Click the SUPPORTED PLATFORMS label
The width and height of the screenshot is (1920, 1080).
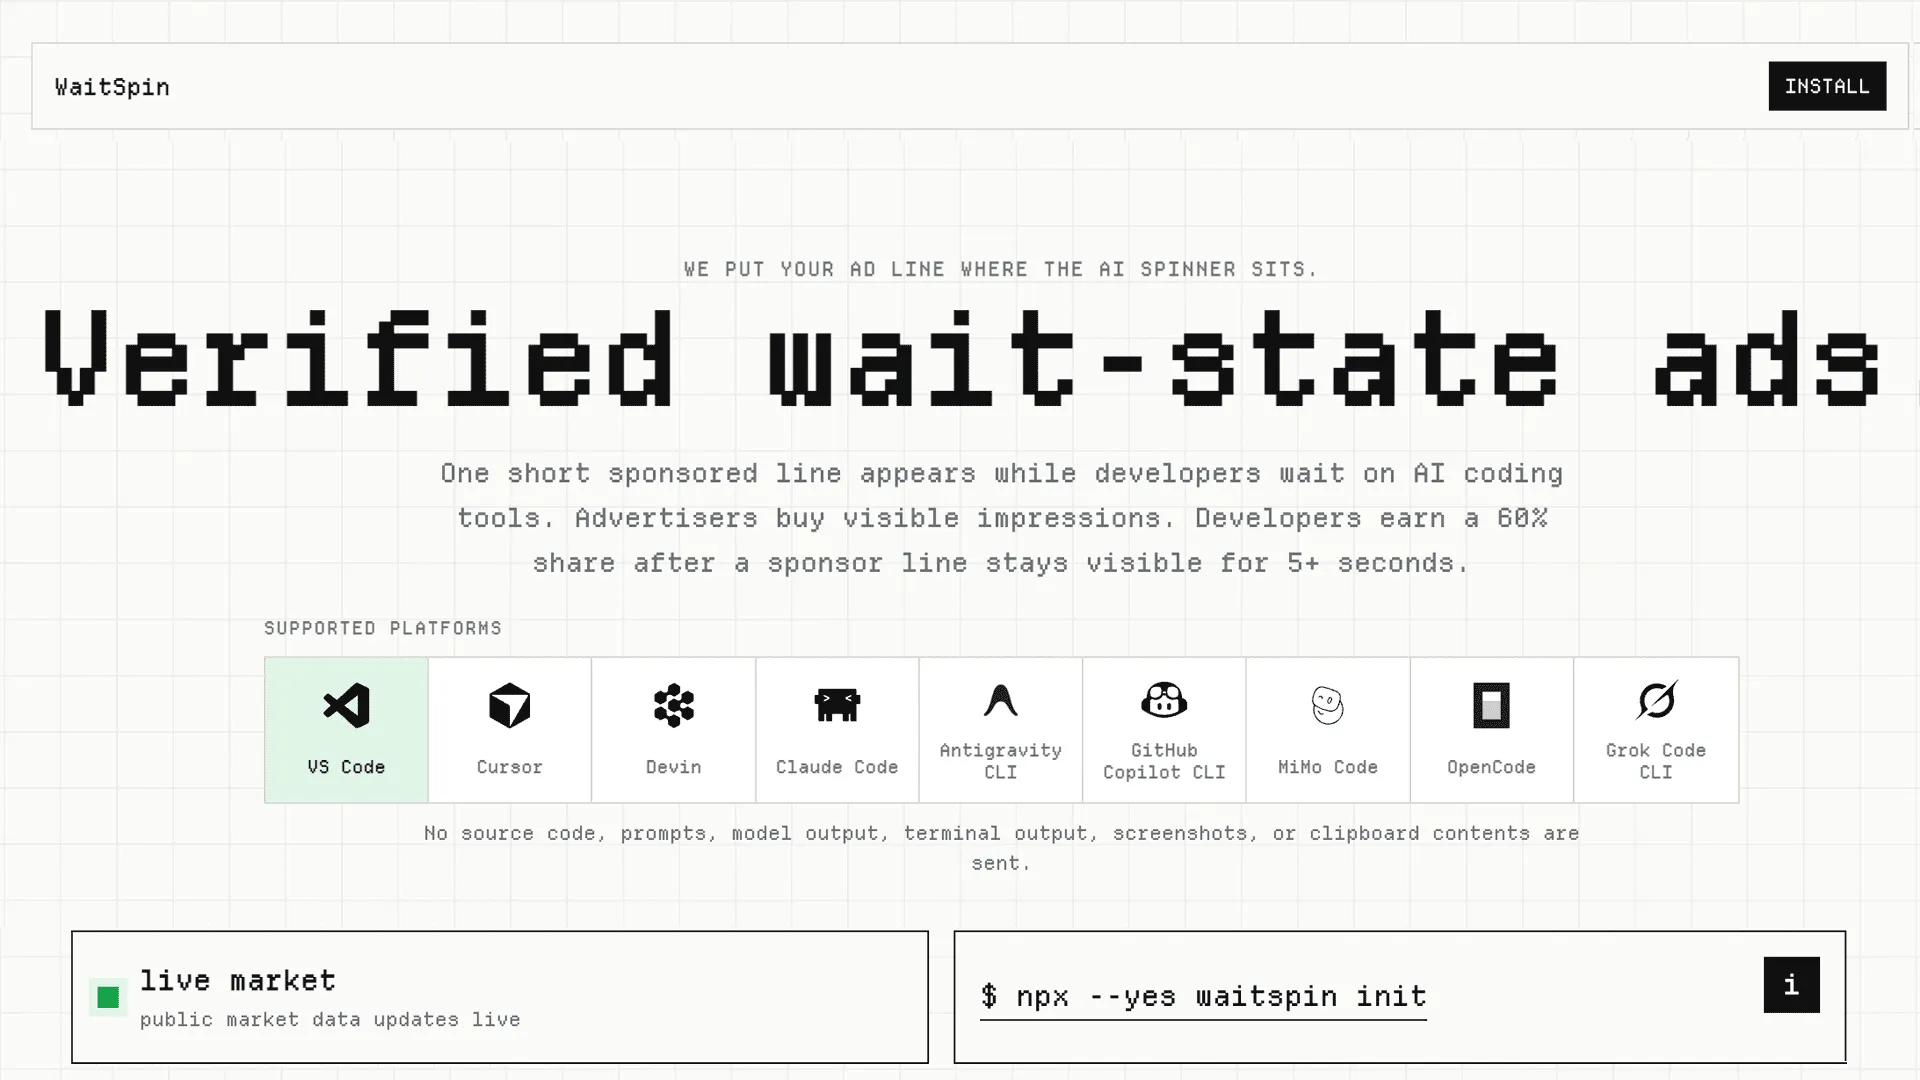pyautogui.click(x=383, y=628)
